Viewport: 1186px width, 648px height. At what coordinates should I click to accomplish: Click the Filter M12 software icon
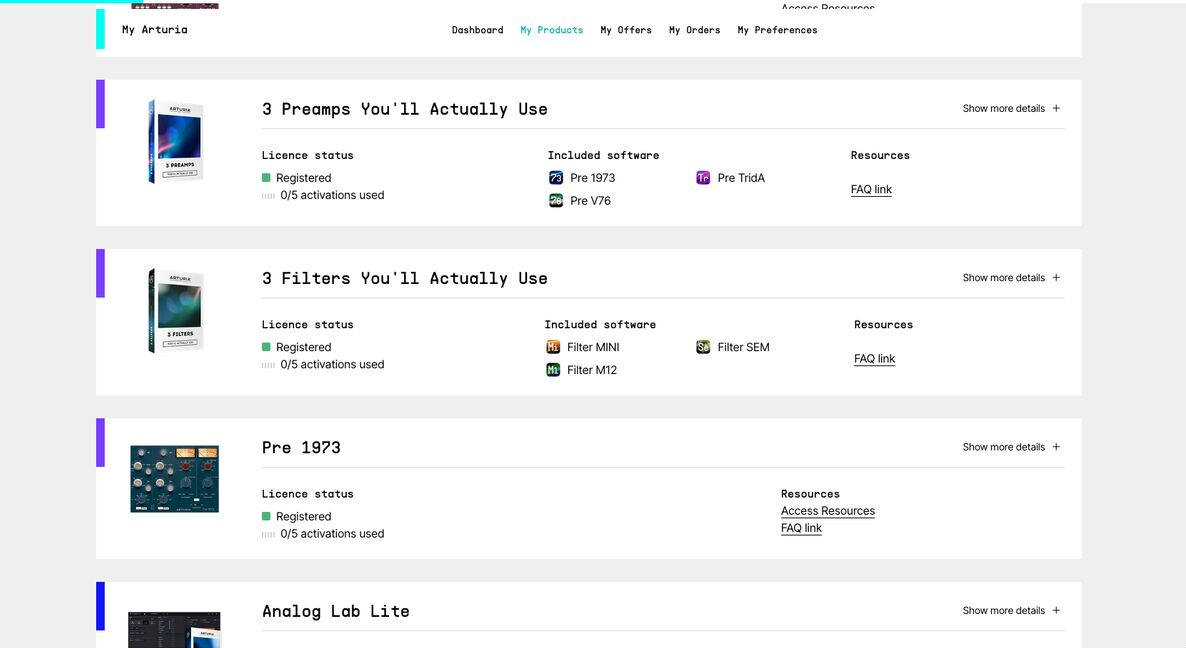pos(553,370)
